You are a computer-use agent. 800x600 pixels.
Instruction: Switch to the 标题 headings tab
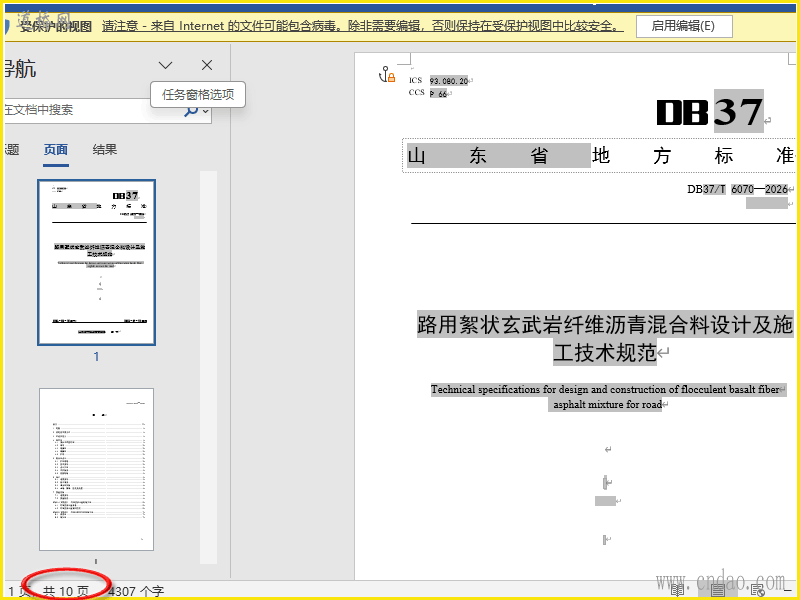tap(11, 149)
